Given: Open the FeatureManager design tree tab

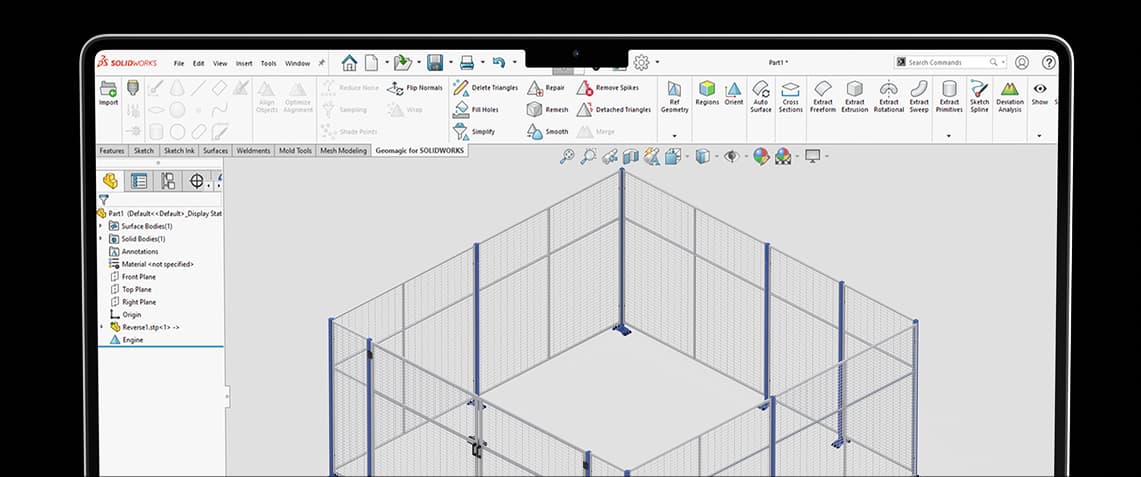Looking at the screenshot, I should point(110,180).
